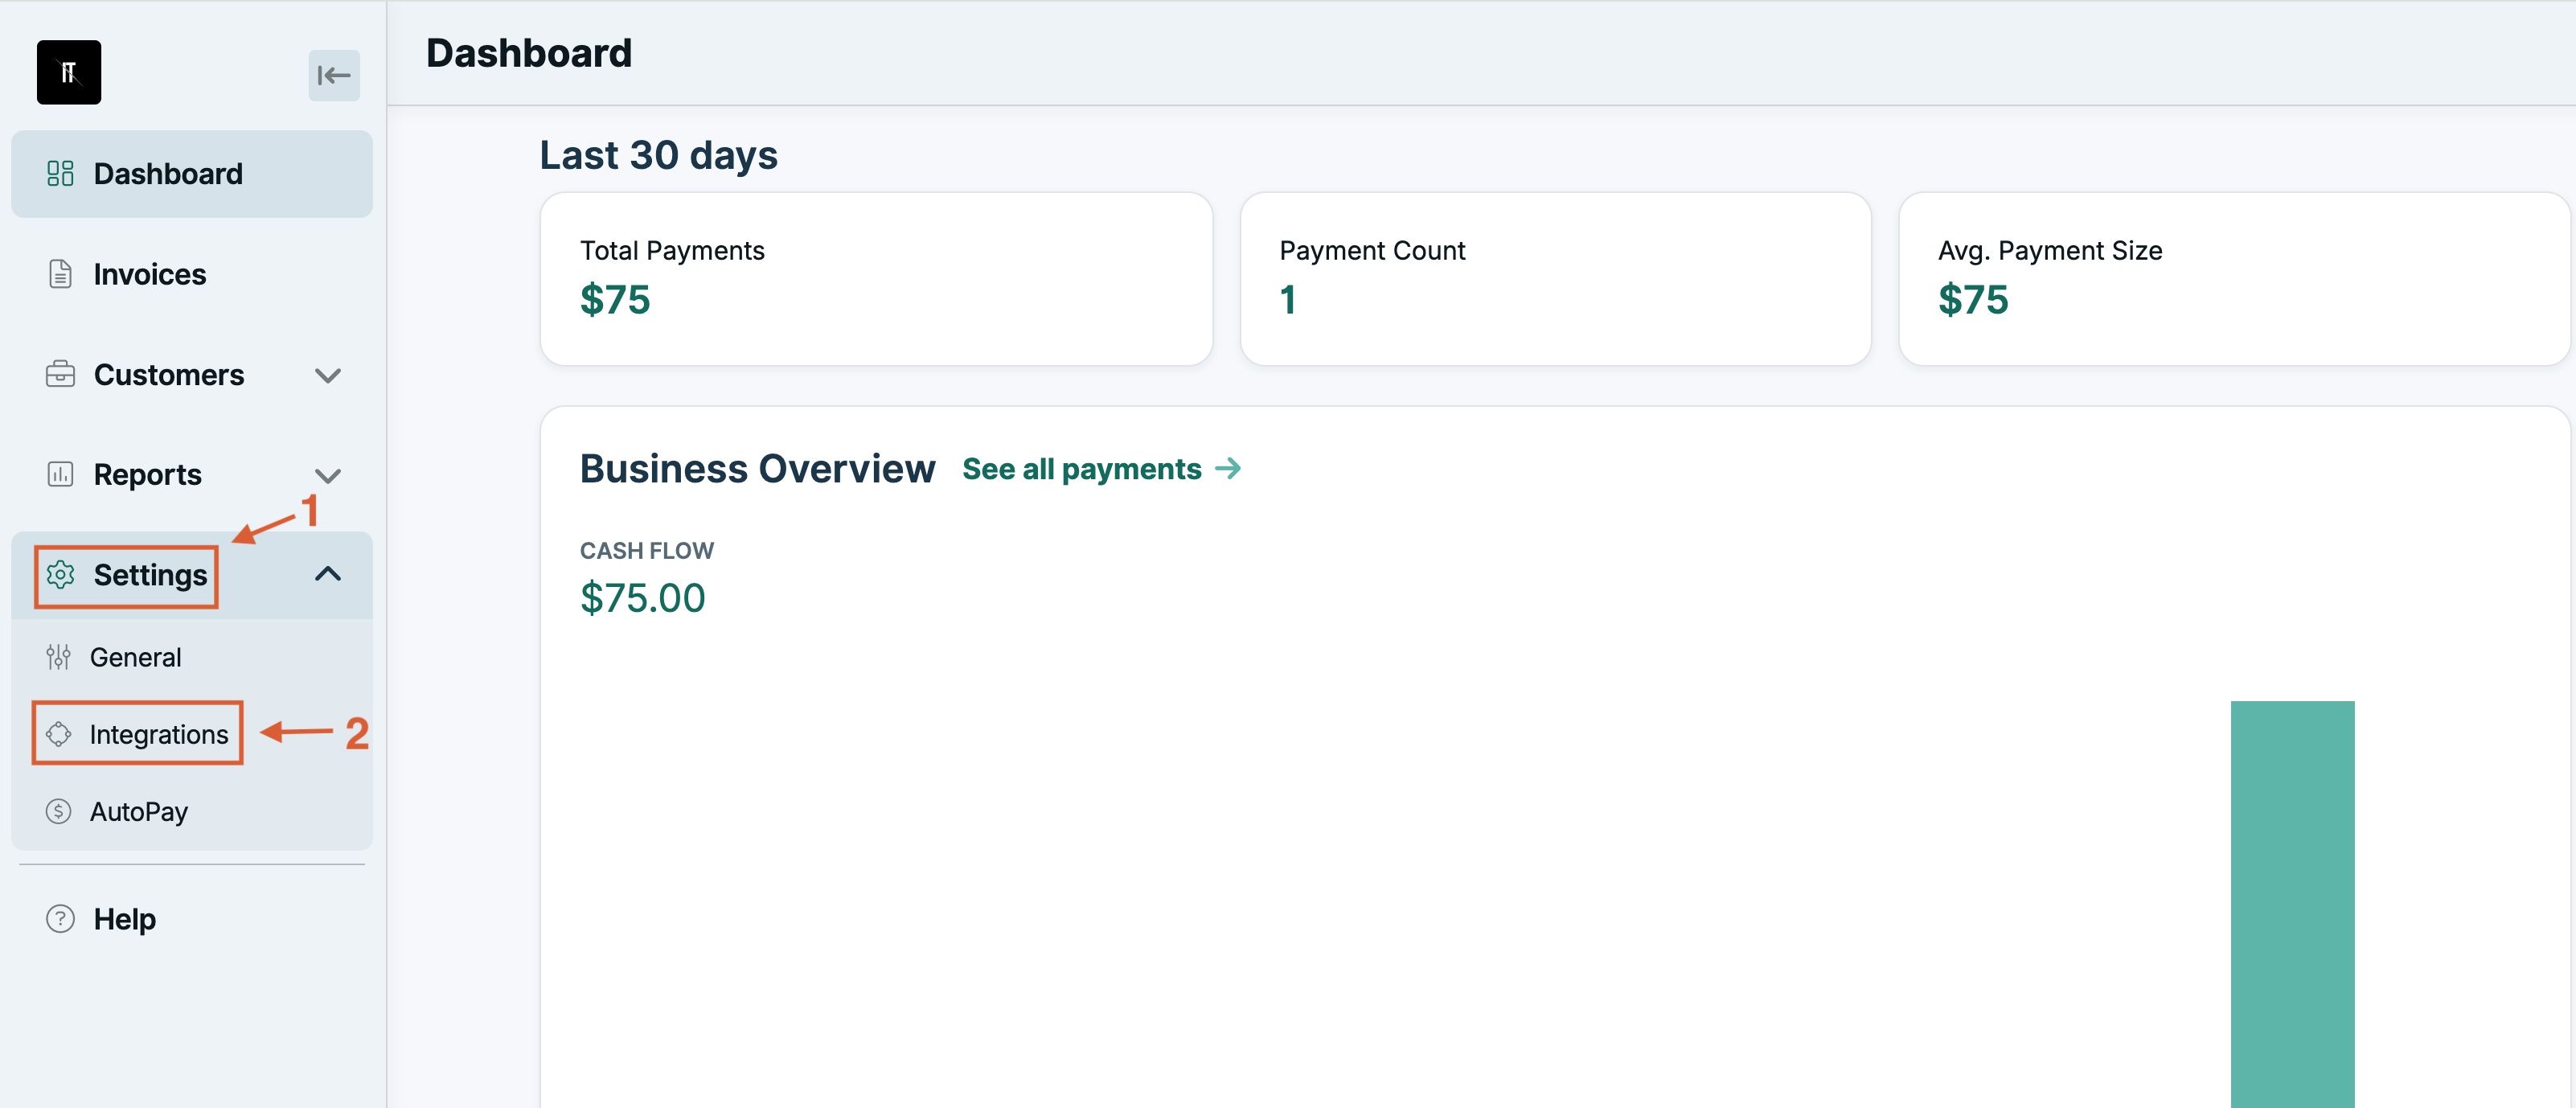Screen dimensions: 2576x1108
Task: Click the See all payments link
Action: (1083, 468)
